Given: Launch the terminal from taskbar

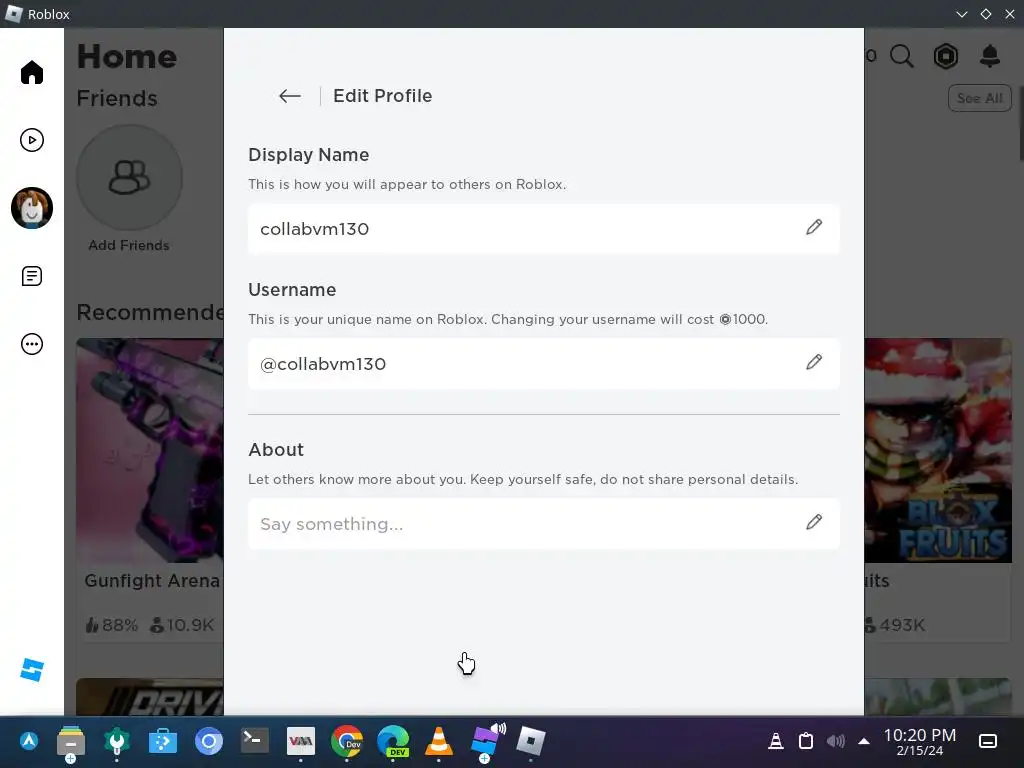Looking at the screenshot, I should (254, 741).
